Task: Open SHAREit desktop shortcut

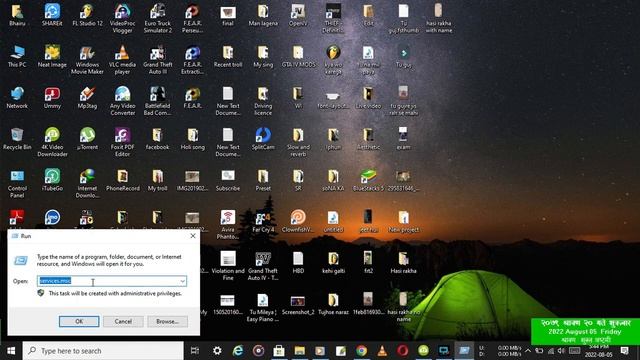Action: click(x=52, y=15)
